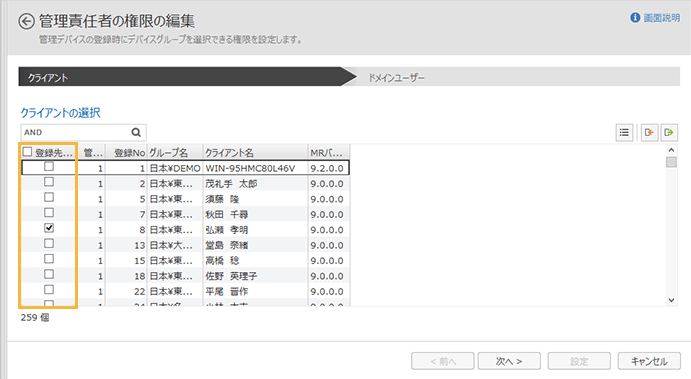This screenshot has height=379, width=691.
Task: Check the box for 茂礼手 太郎 row
Action: (x=49, y=182)
